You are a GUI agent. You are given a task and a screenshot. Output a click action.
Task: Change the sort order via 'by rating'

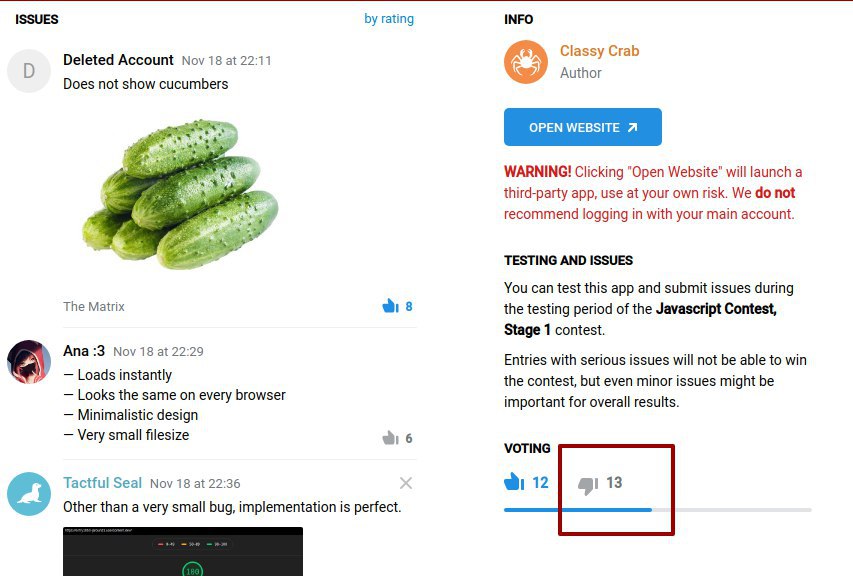(389, 18)
